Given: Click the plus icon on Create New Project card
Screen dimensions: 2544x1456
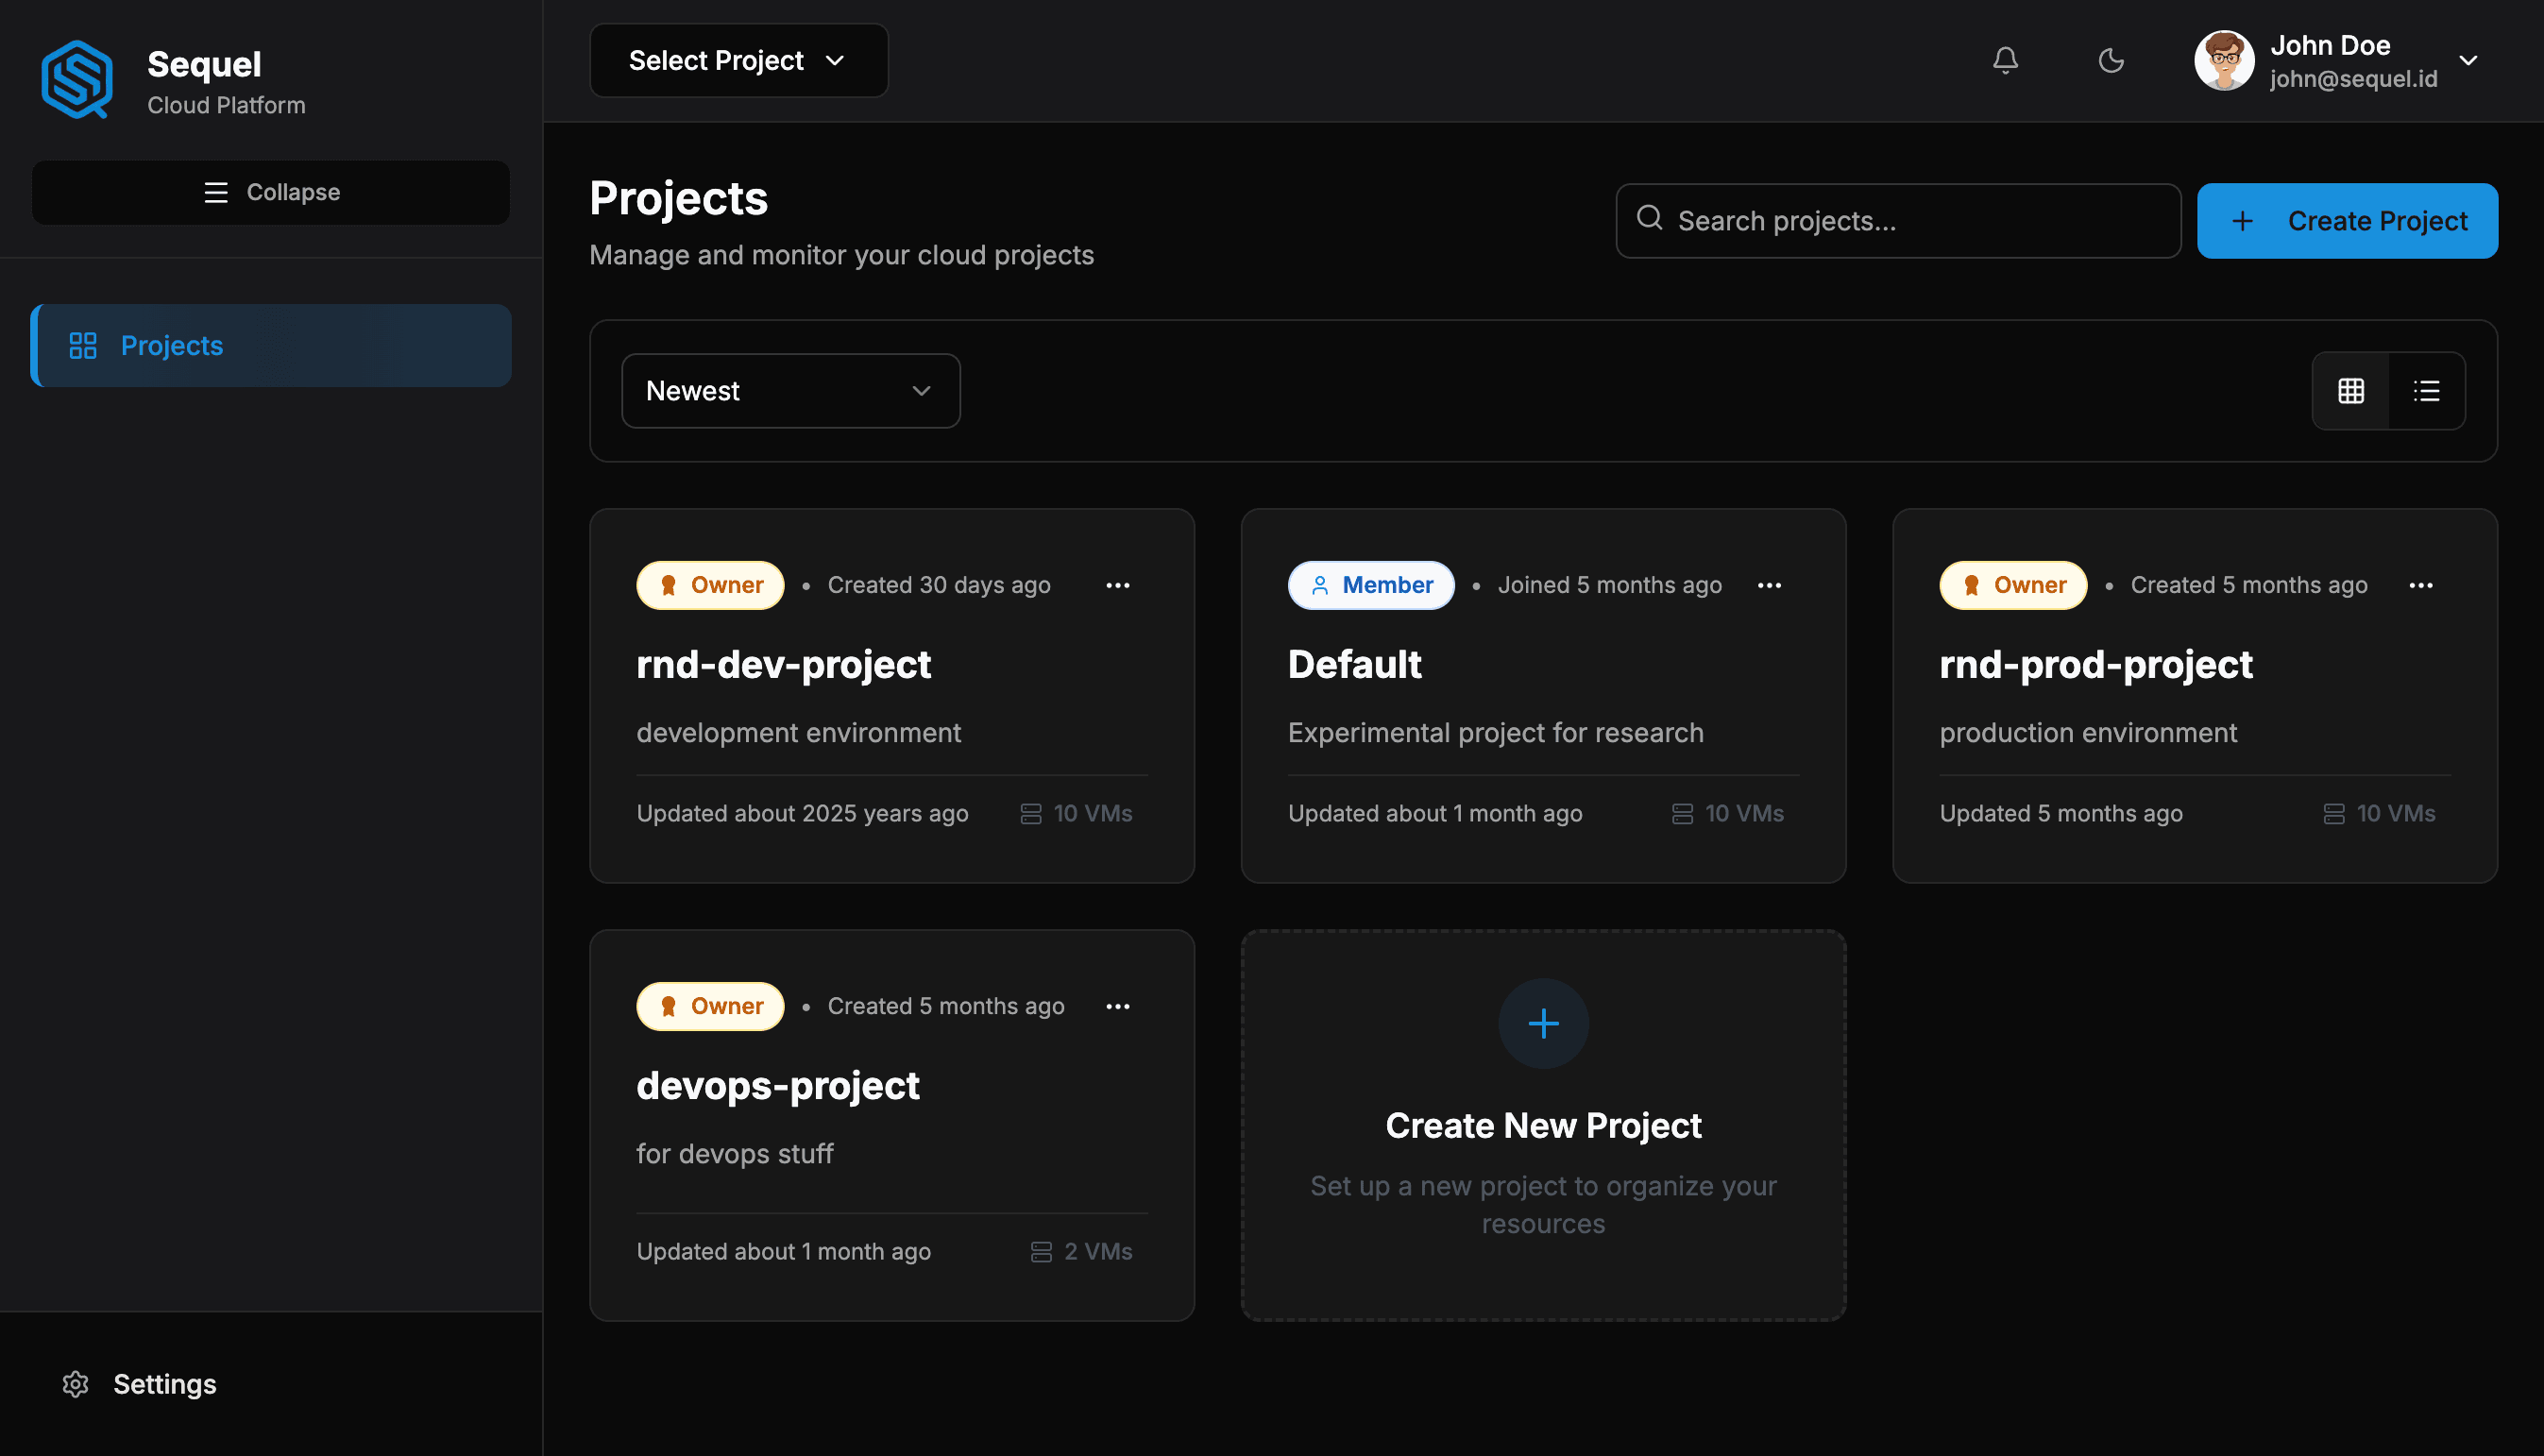Looking at the screenshot, I should point(1542,1022).
